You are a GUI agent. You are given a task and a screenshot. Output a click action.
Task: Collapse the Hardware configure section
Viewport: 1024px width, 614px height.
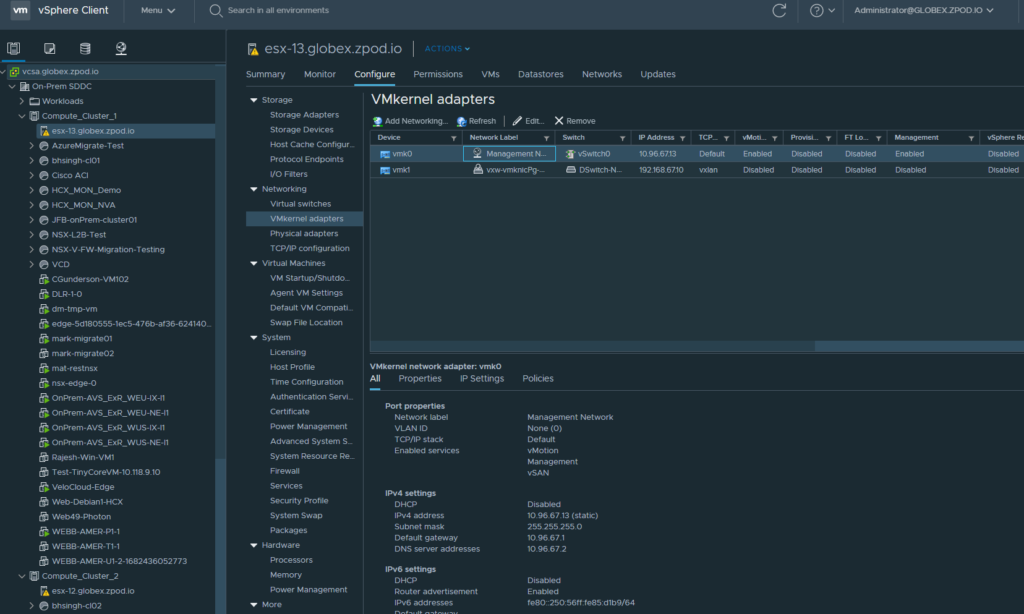pos(254,545)
